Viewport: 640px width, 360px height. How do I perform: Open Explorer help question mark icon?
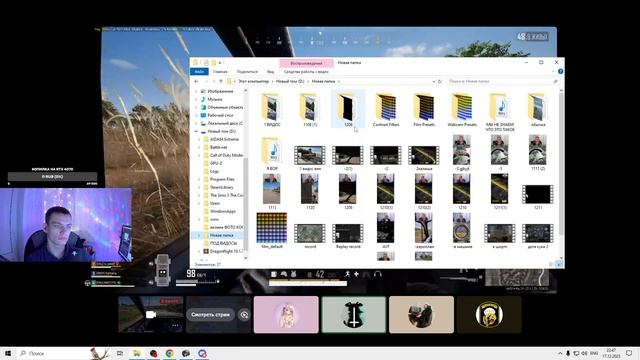click(560, 71)
